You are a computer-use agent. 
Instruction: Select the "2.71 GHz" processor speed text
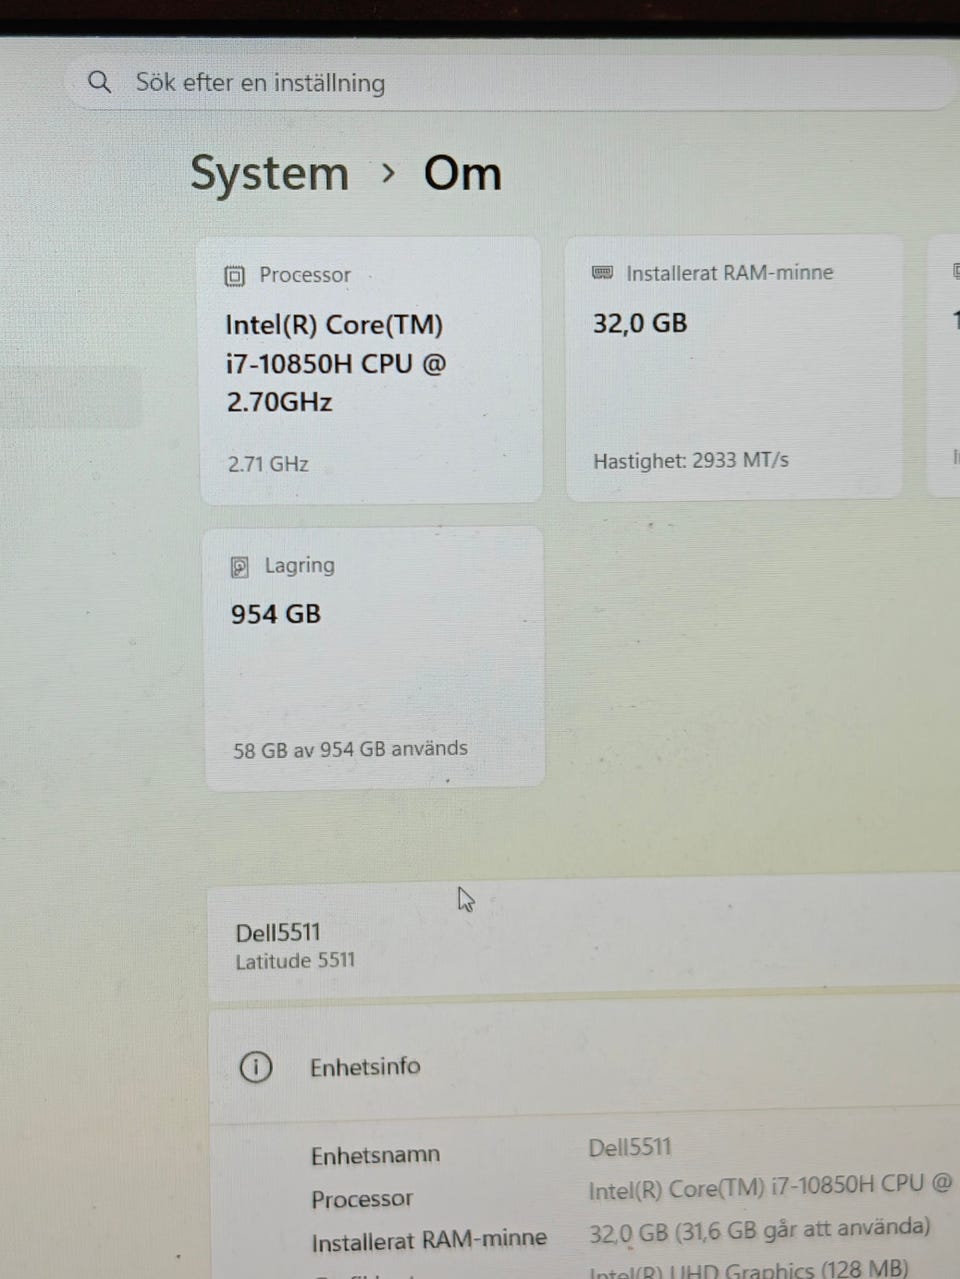(x=268, y=464)
